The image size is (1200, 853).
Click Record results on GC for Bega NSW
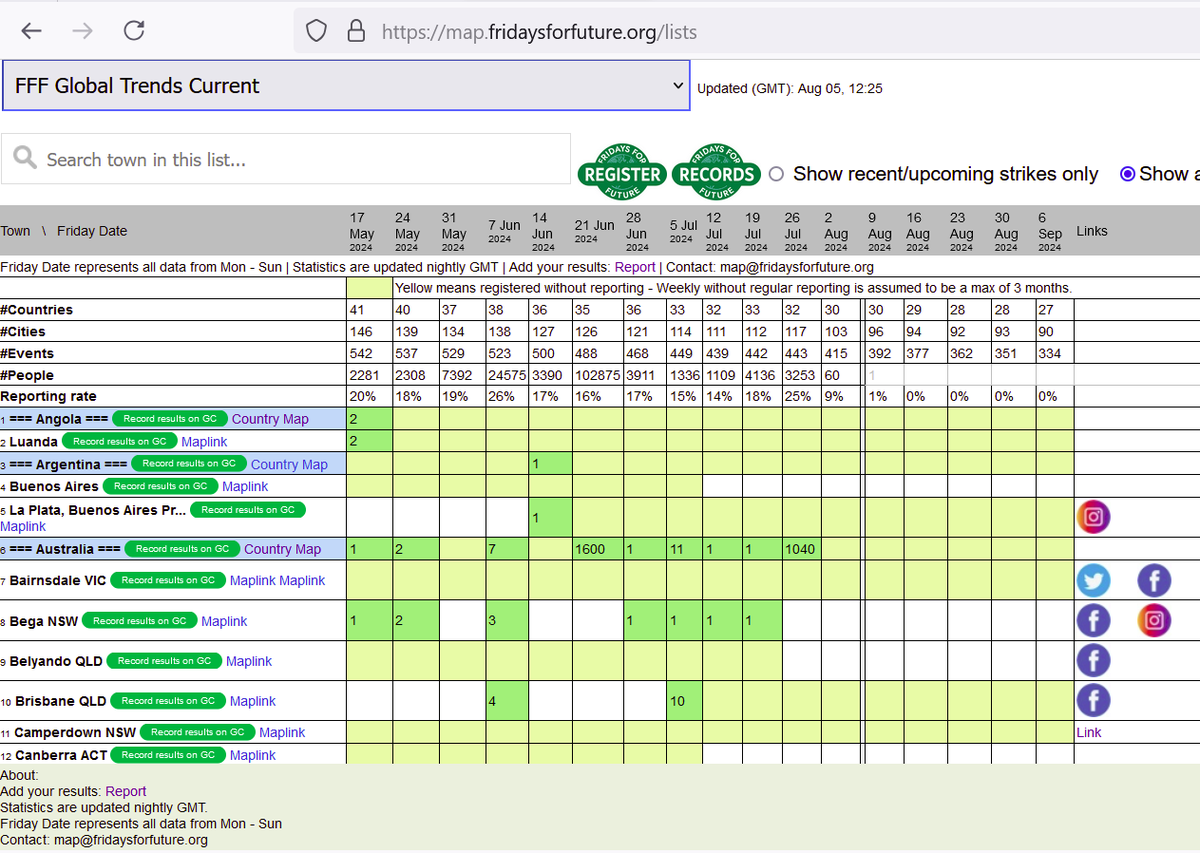coord(139,620)
